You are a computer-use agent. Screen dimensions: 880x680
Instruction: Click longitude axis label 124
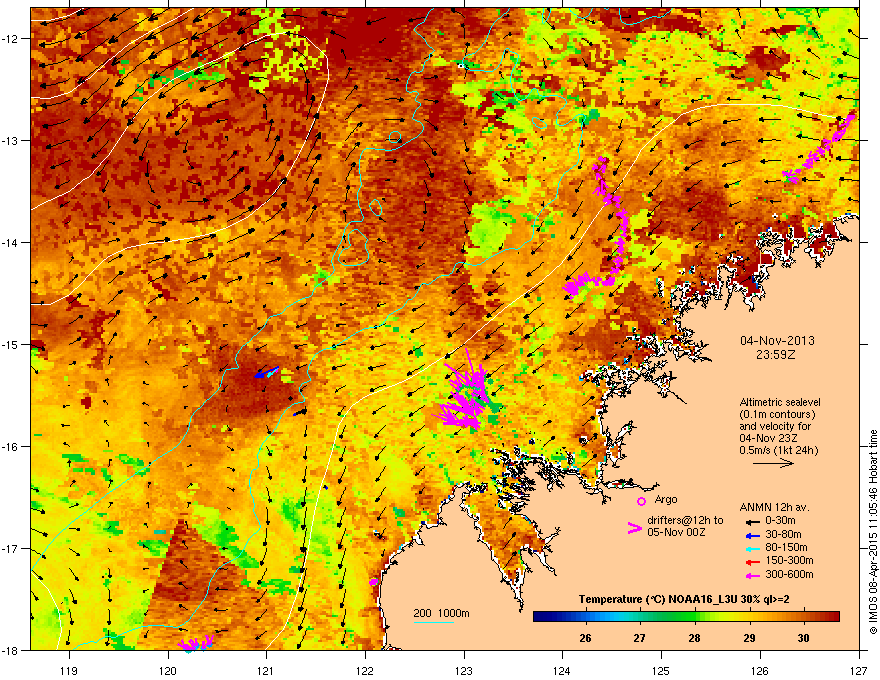[562, 670]
